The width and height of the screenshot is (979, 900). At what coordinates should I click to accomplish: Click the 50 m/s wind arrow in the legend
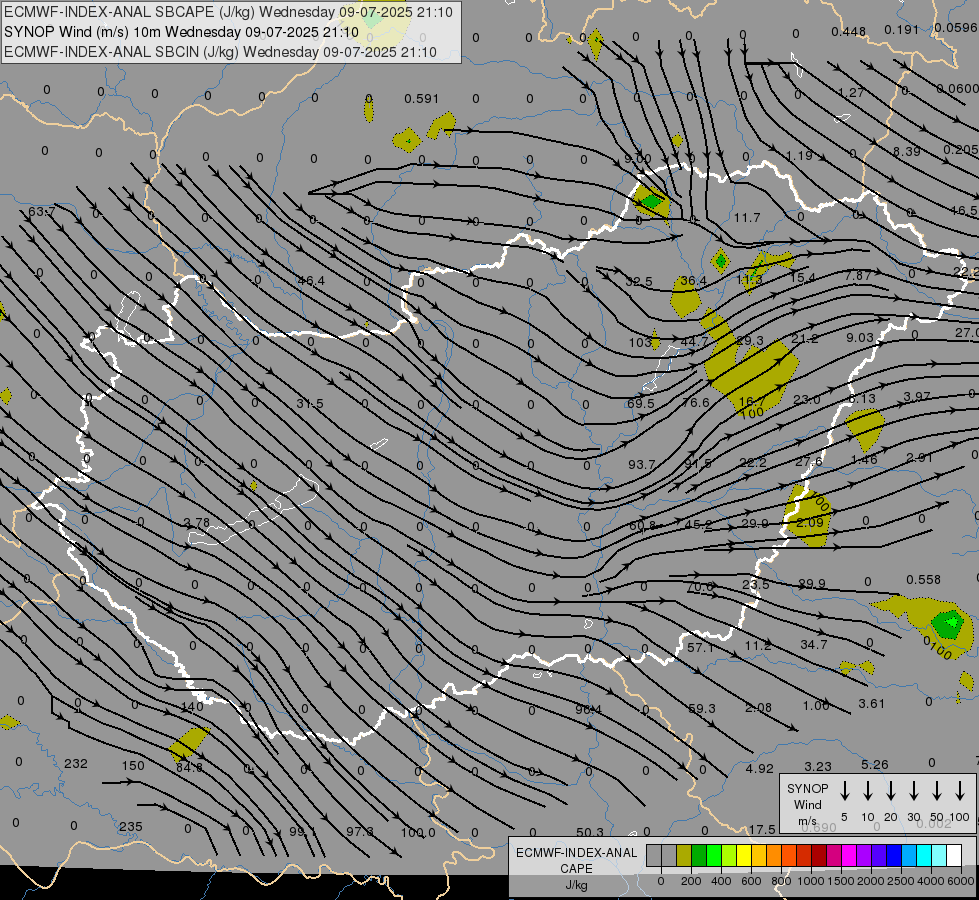point(937,791)
